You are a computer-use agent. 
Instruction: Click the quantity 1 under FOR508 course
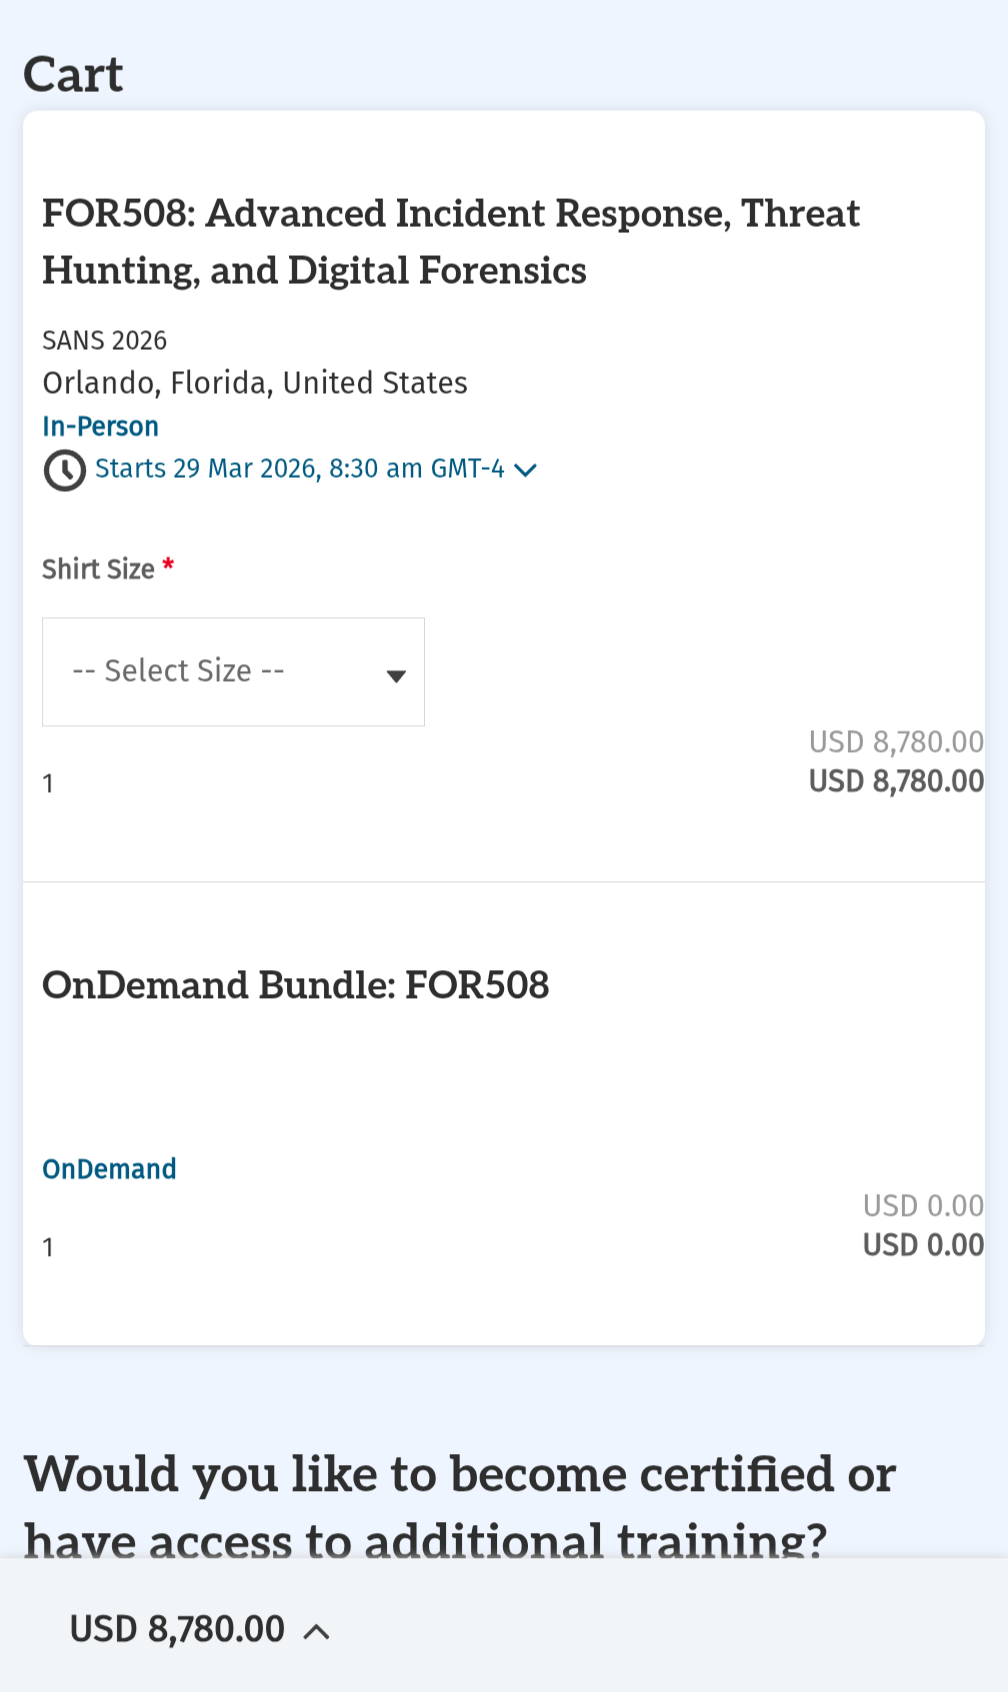(48, 784)
